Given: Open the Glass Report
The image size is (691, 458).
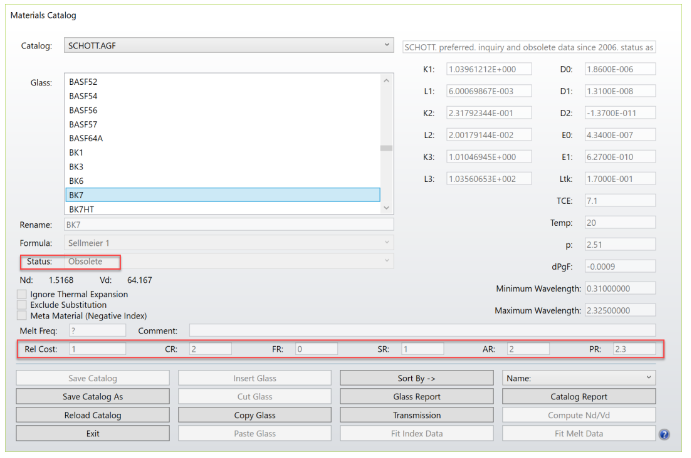Looking at the screenshot, I should (416, 396).
